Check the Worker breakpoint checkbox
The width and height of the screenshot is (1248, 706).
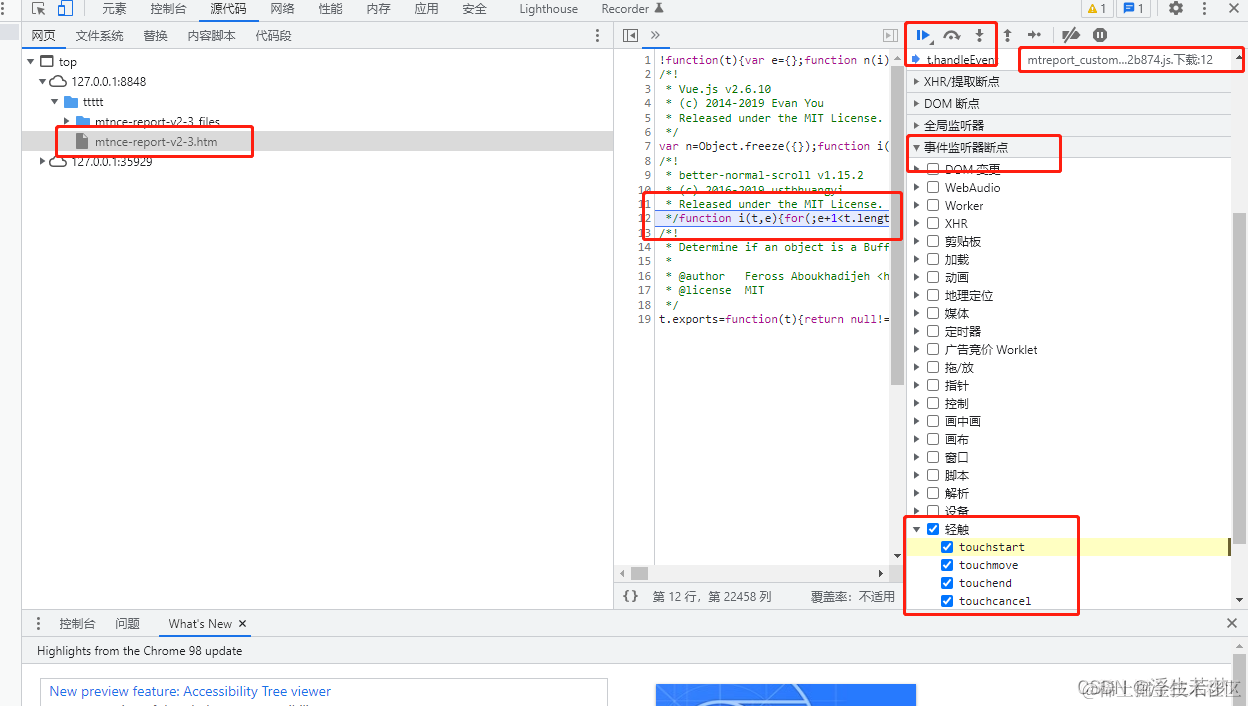[x=933, y=205]
